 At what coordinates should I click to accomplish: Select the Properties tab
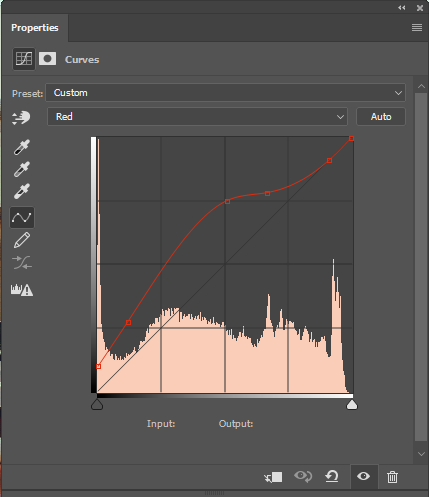pyautogui.click(x=35, y=28)
